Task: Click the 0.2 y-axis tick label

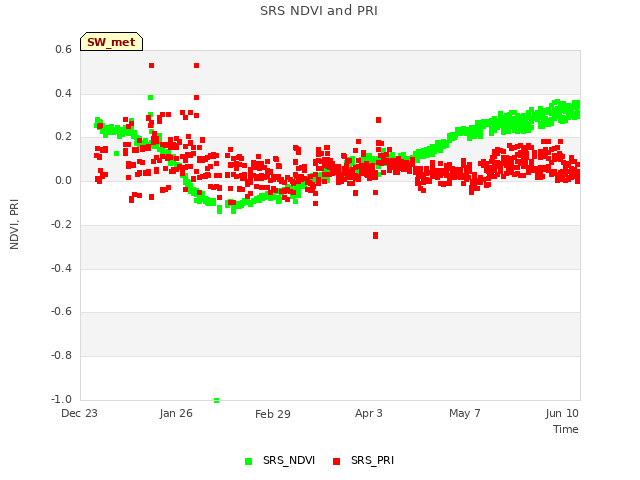Action: click(63, 137)
